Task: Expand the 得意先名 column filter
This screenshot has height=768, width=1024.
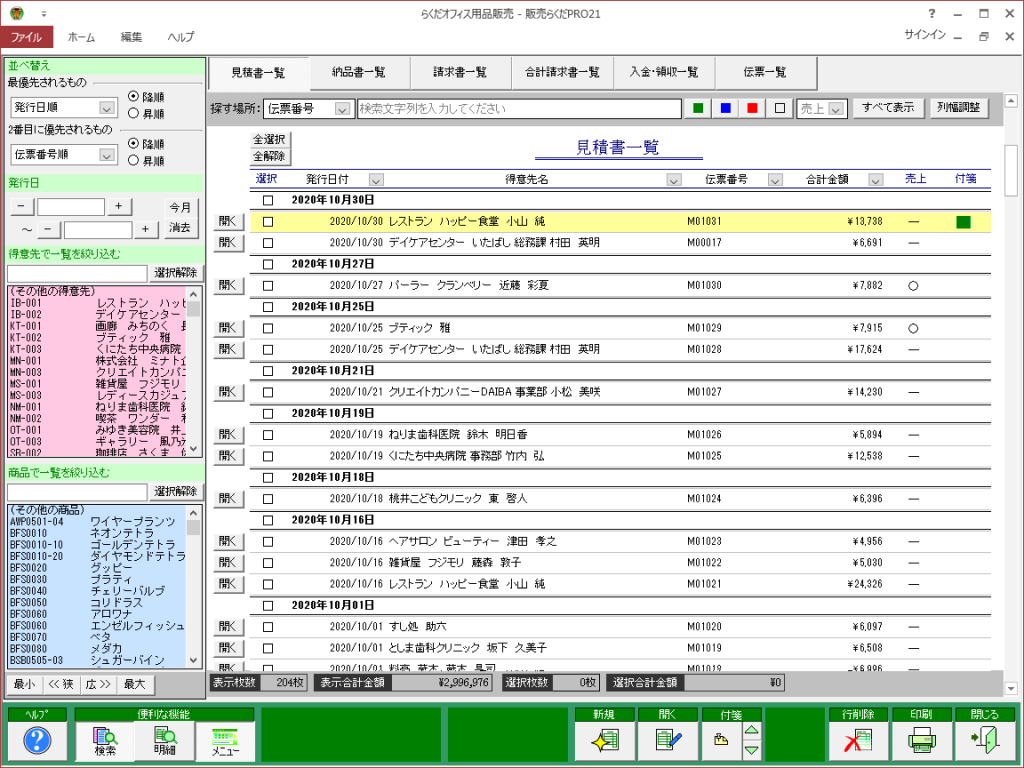Action: [674, 180]
